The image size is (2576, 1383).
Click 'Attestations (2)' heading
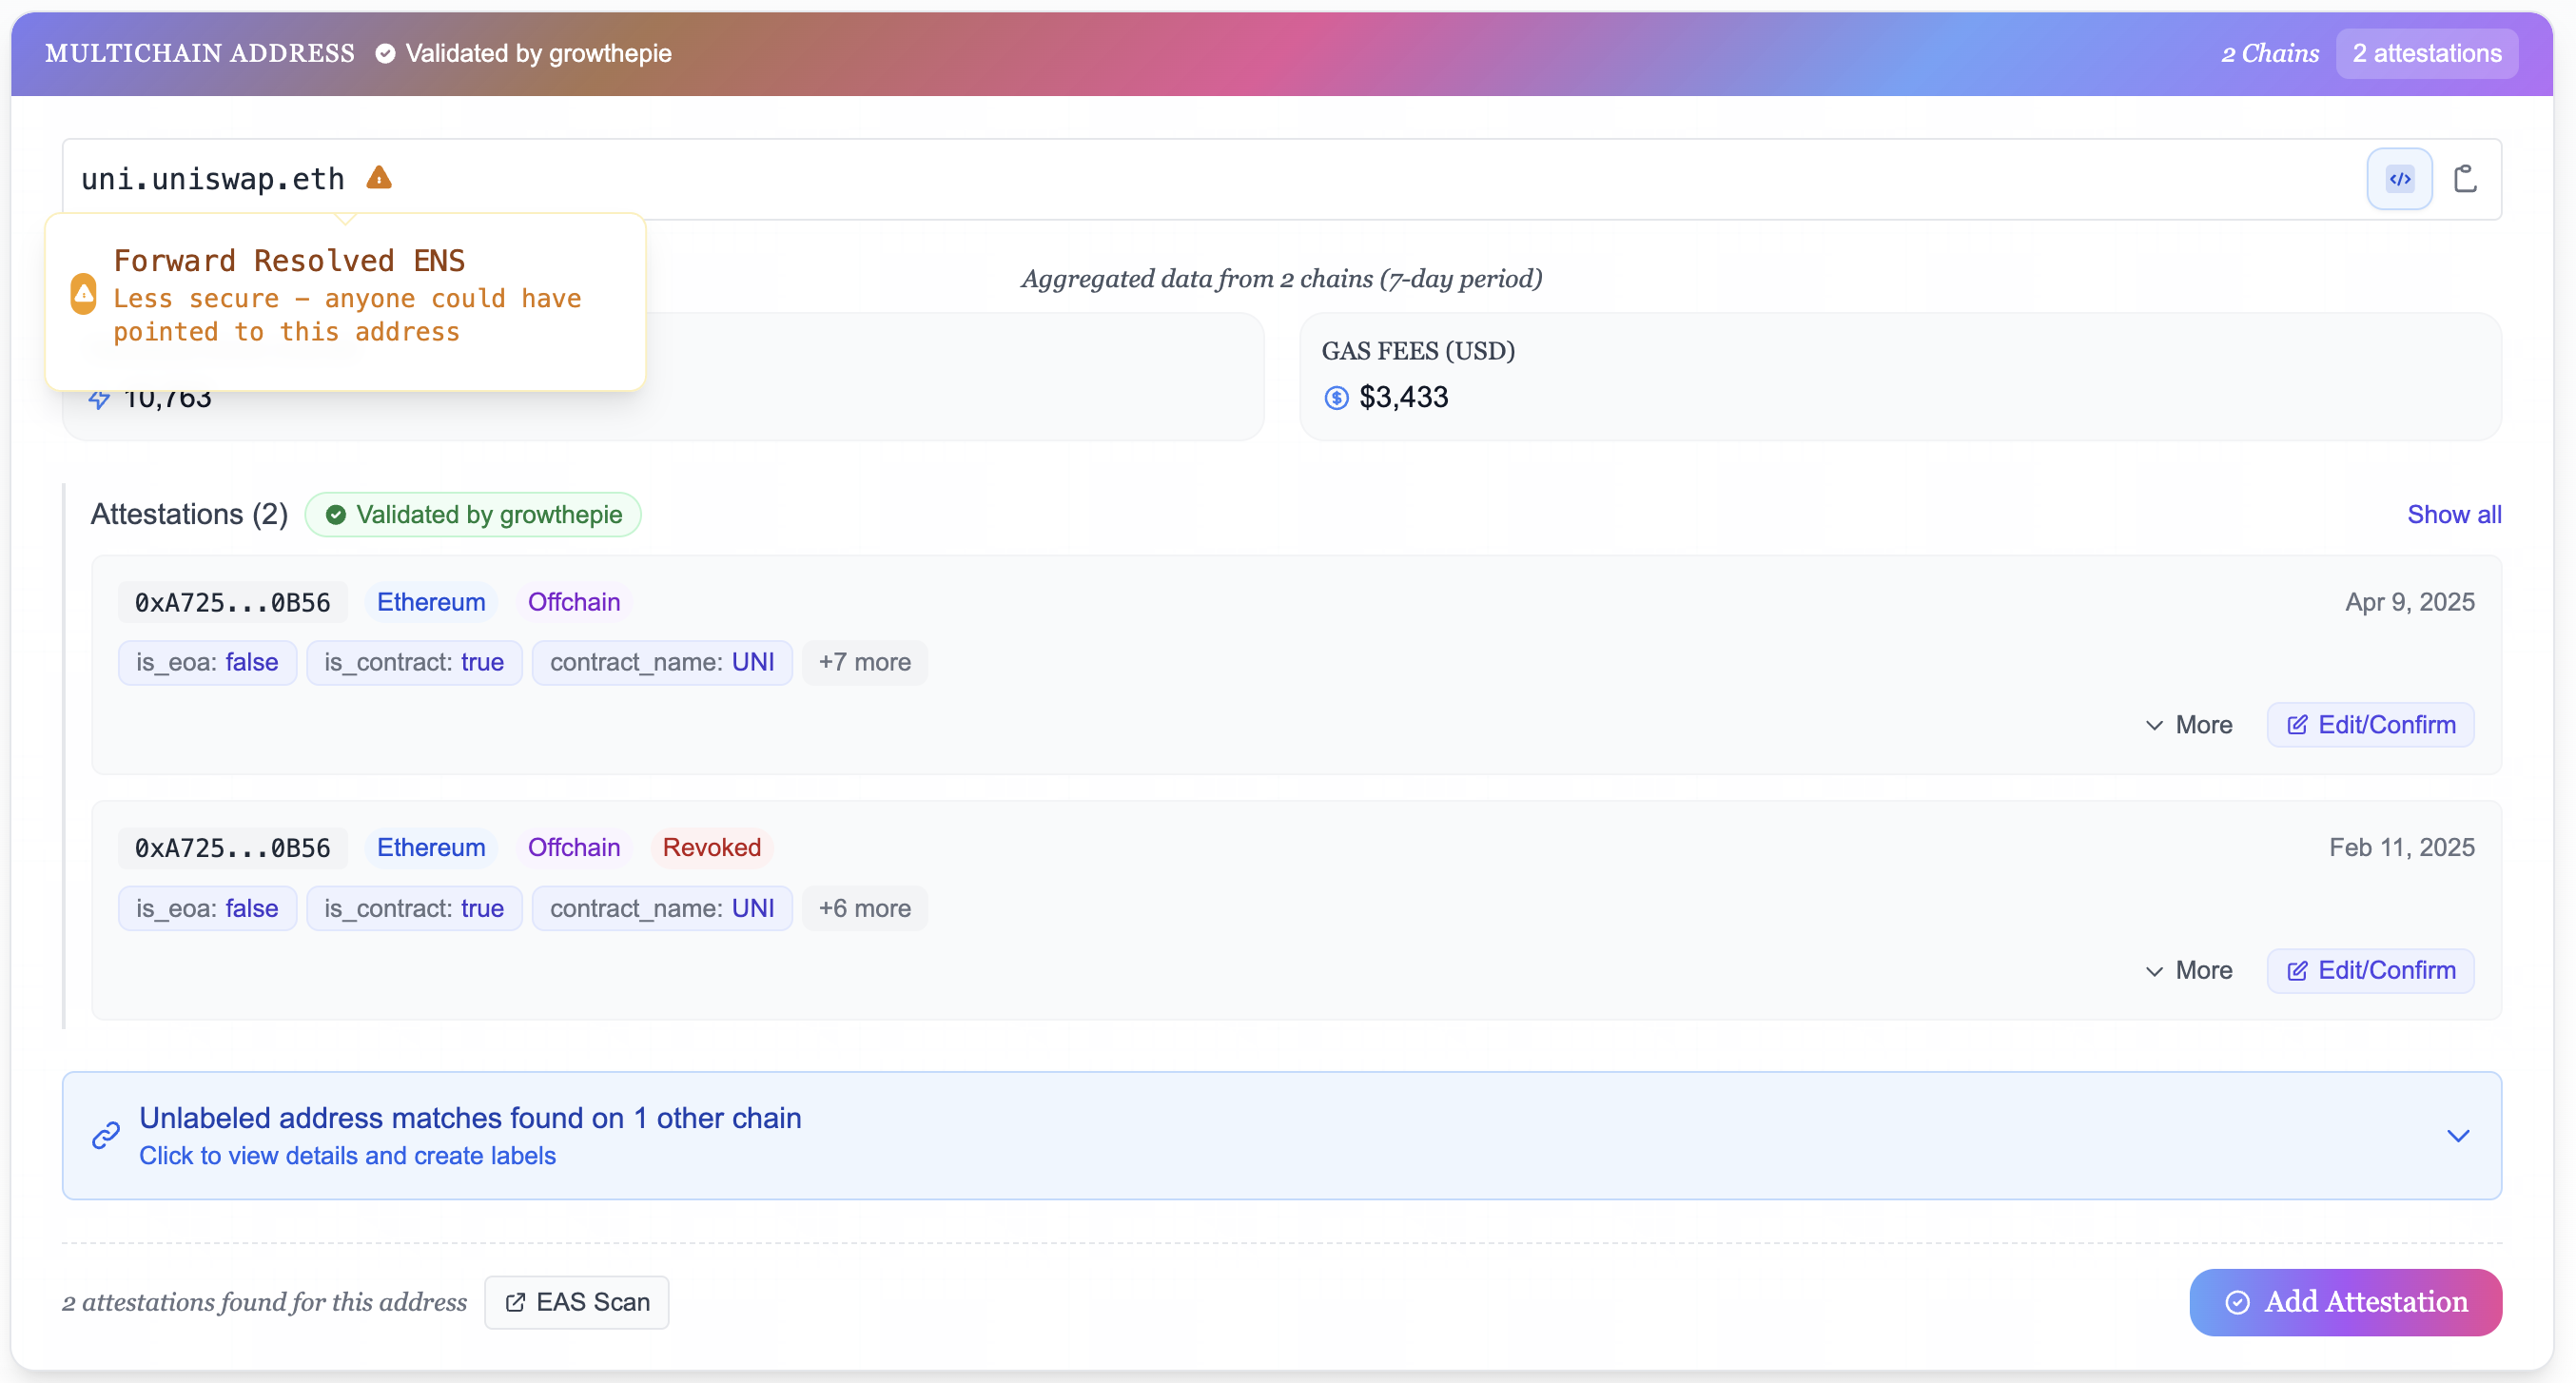[x=190, y=514]
